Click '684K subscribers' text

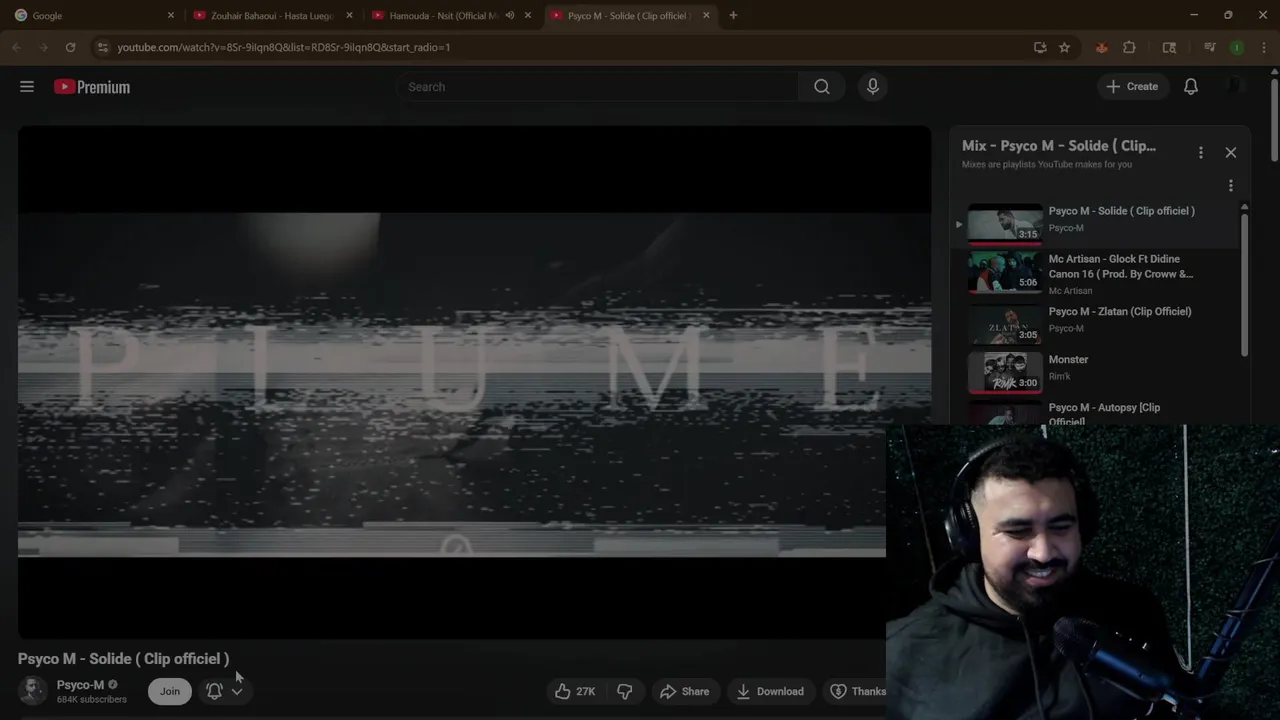coord(92,699)
